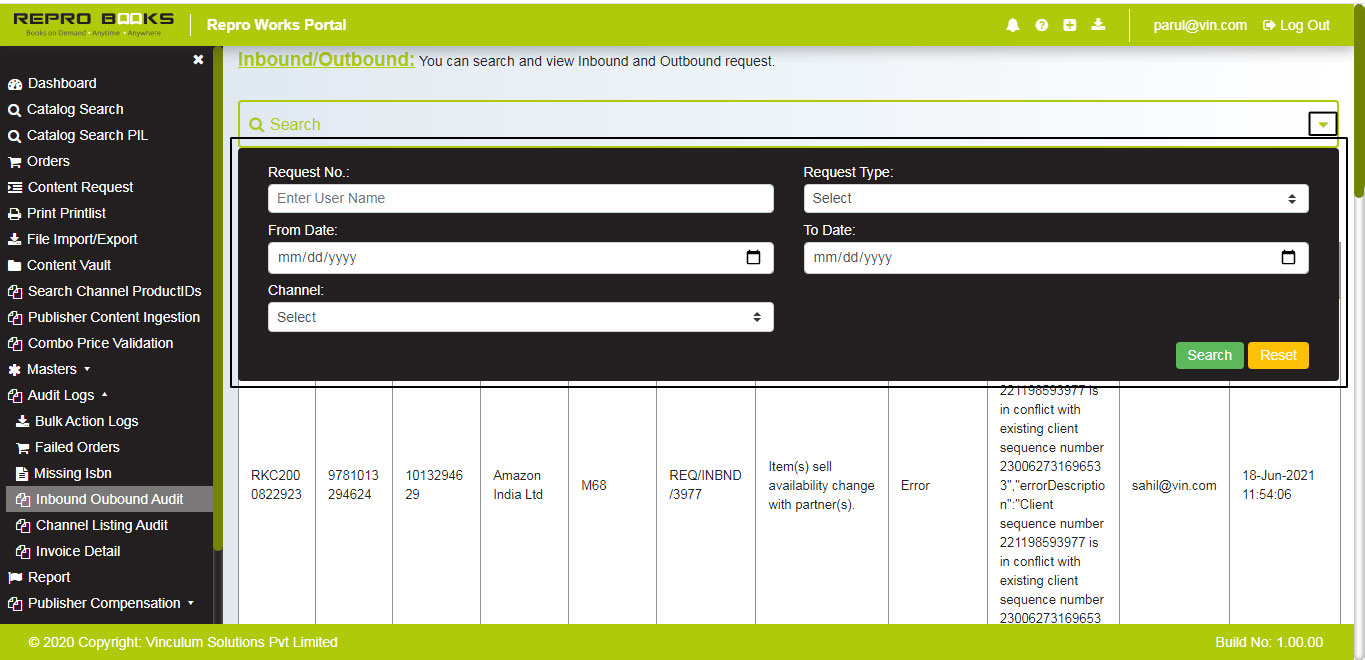Open the Request Type dropdown

tap(1054, 198)
